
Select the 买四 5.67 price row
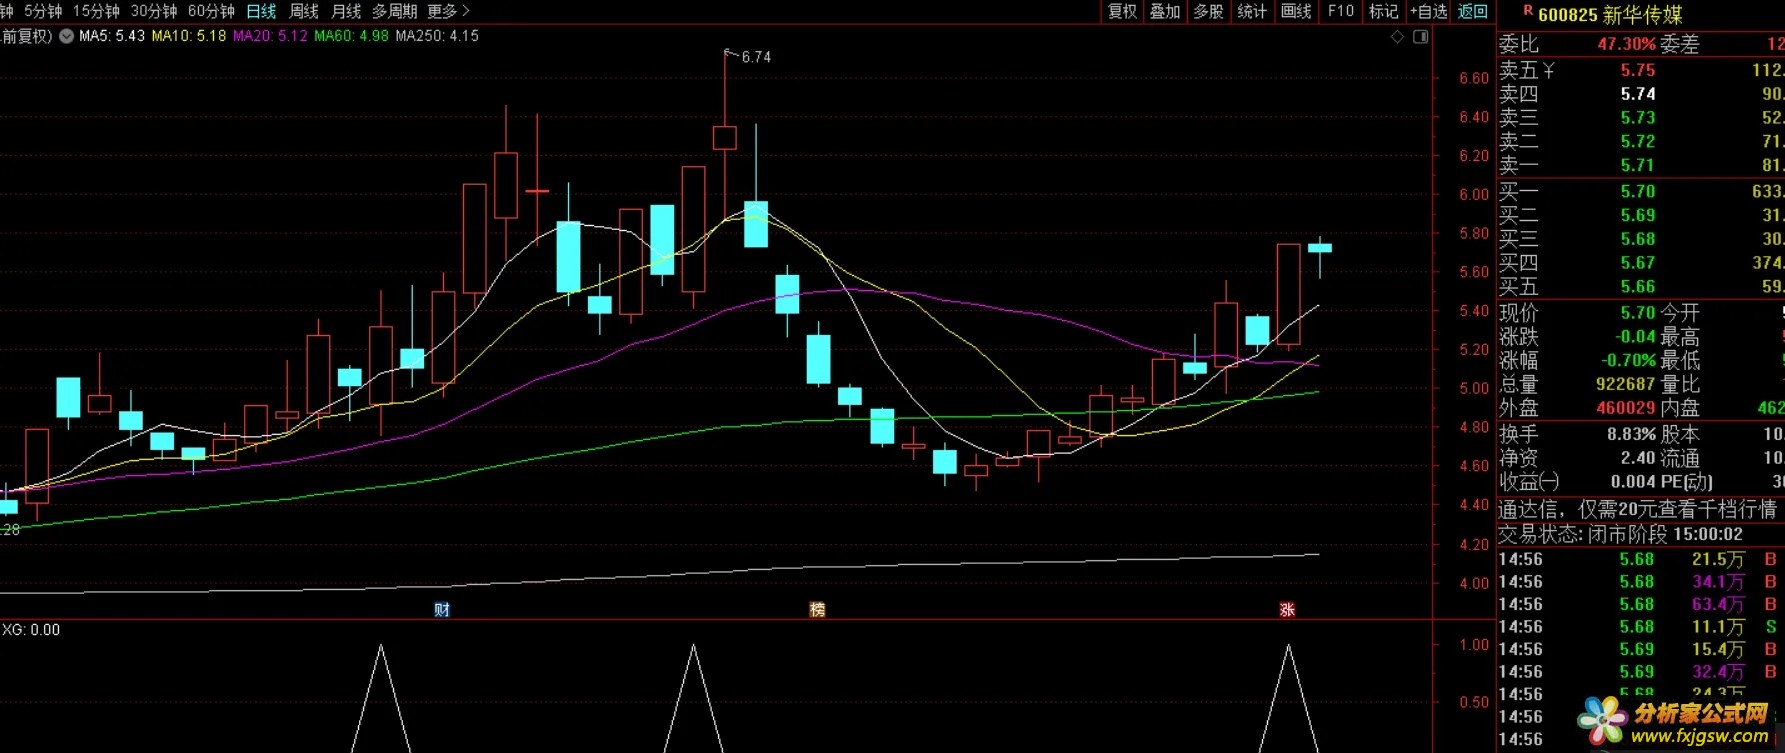coord(1640,263)
